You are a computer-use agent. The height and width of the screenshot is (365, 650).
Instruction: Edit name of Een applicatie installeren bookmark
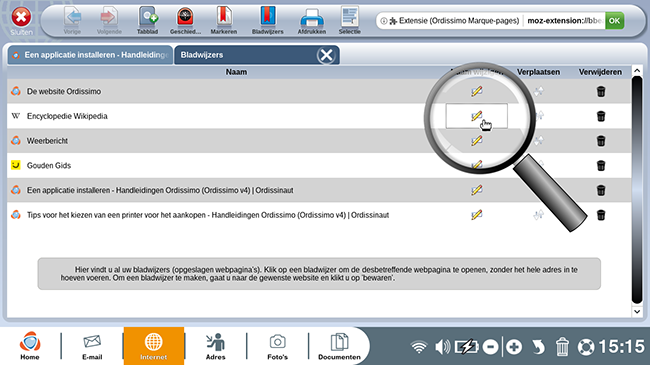pyautogui.click(x=477, y=190)
